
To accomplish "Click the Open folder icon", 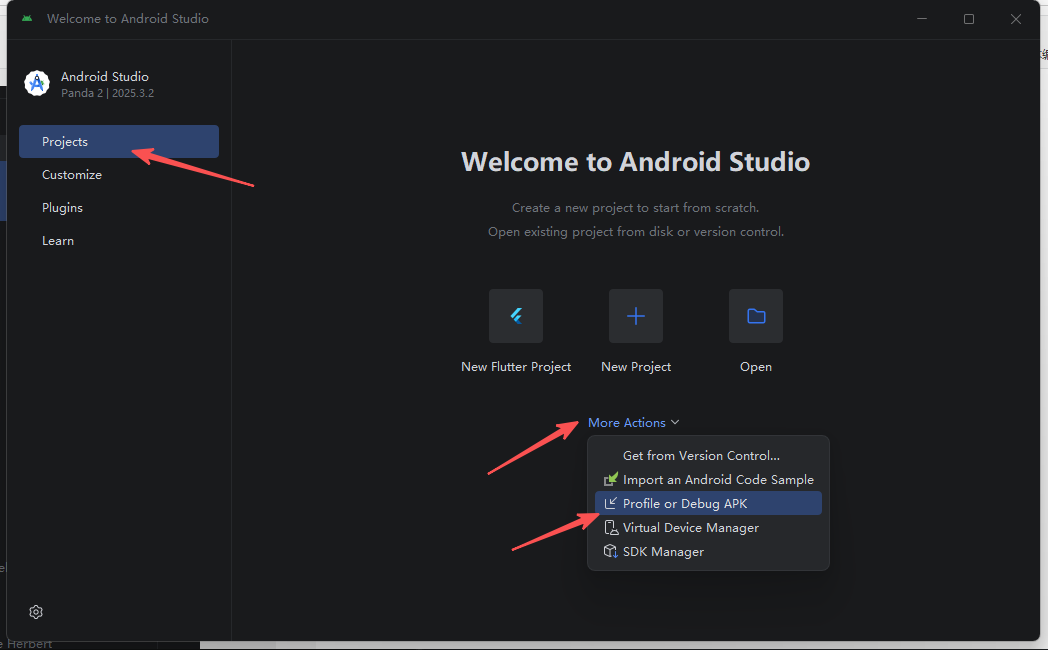I will coord(756,316).
